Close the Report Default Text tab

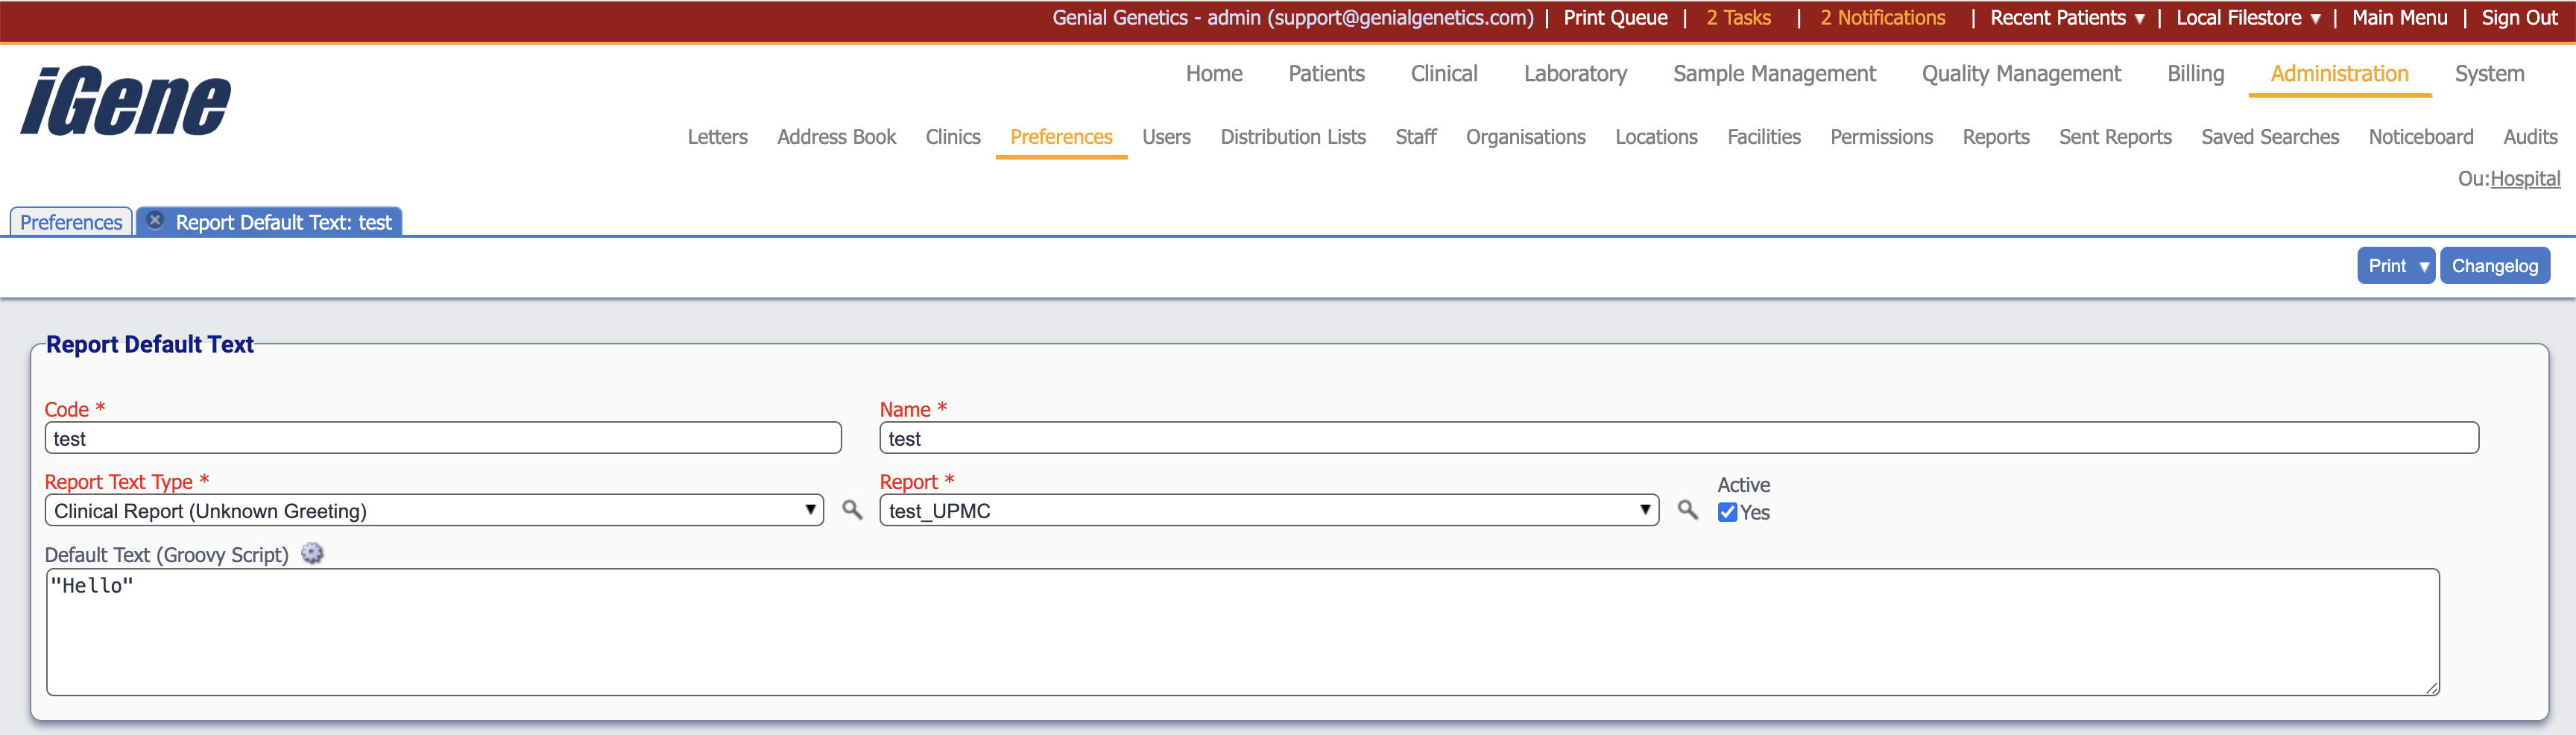pyautogui.click(x=155, y=221)
